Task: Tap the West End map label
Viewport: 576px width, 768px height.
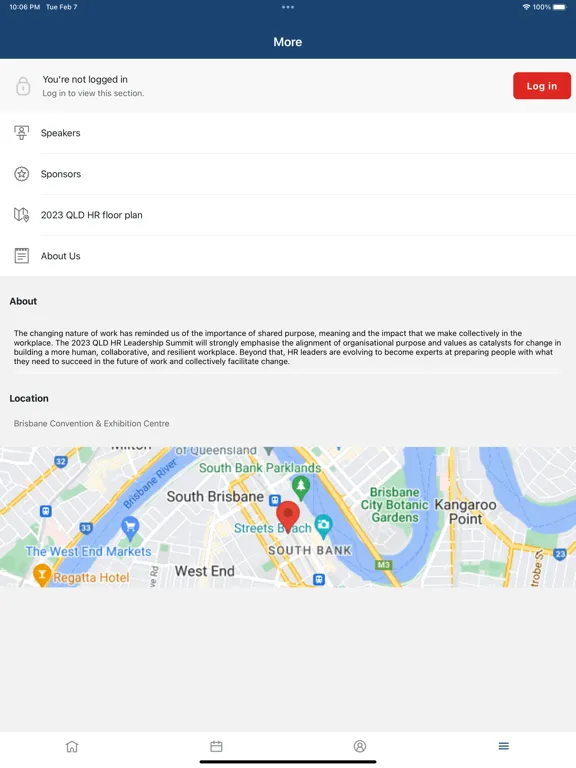Action: pos(205,571)
